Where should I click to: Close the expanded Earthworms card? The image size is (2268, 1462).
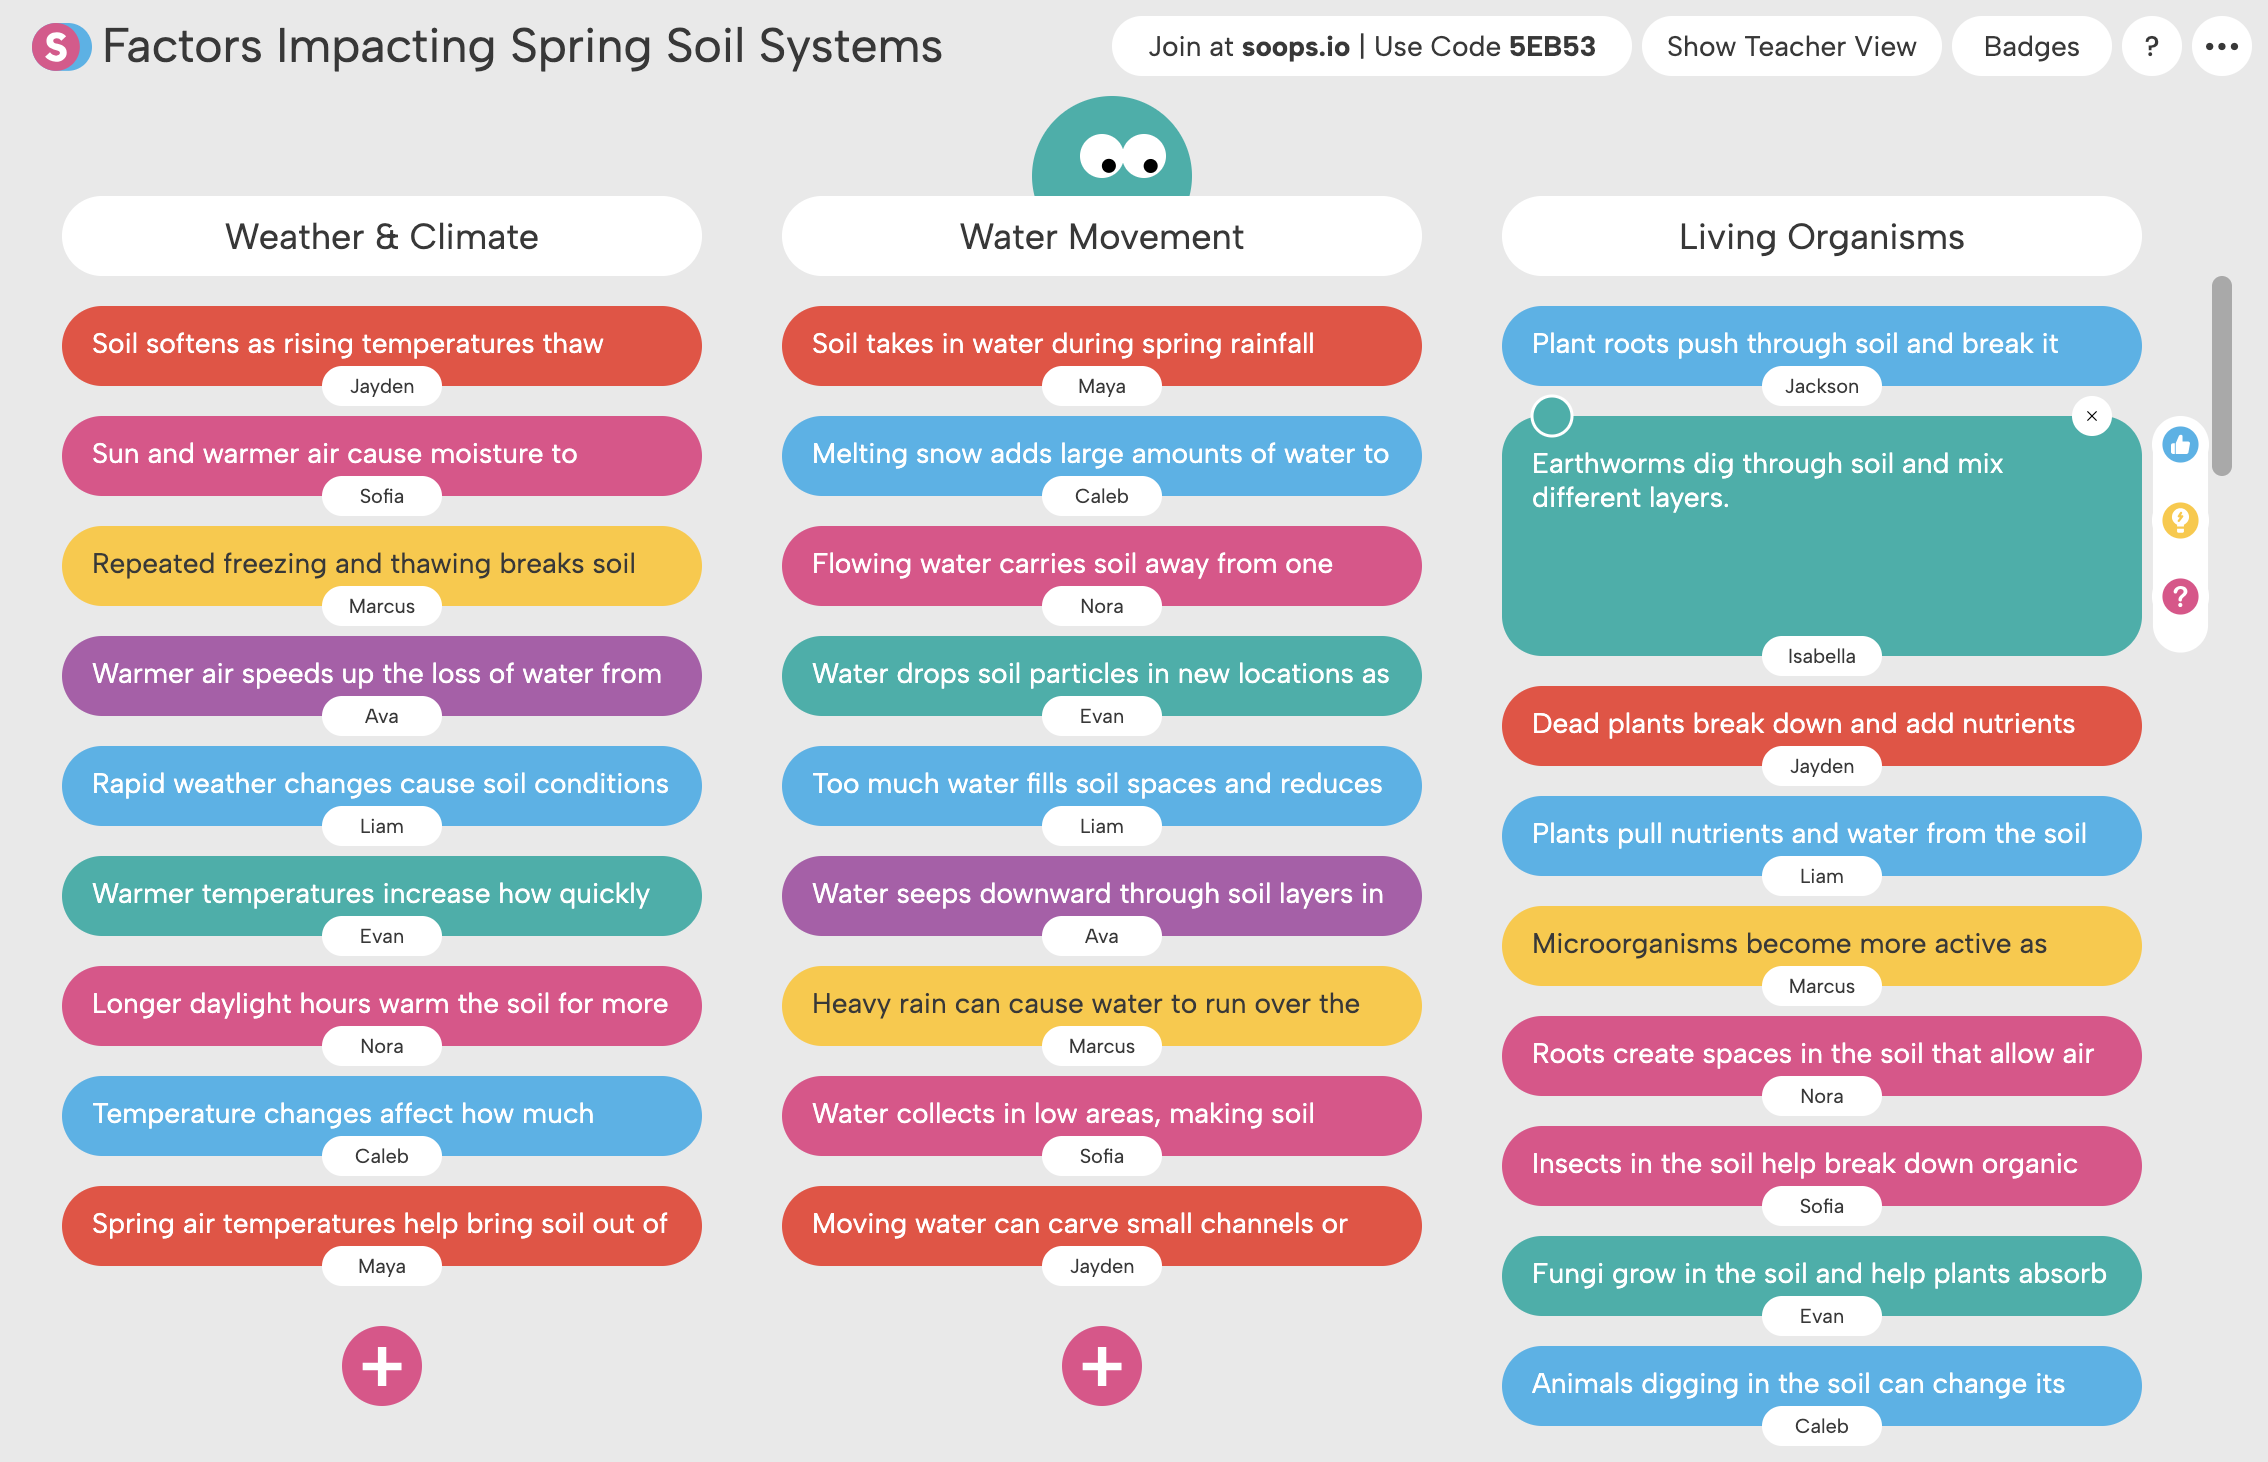pyautogui.click(x=2091, y=416)
